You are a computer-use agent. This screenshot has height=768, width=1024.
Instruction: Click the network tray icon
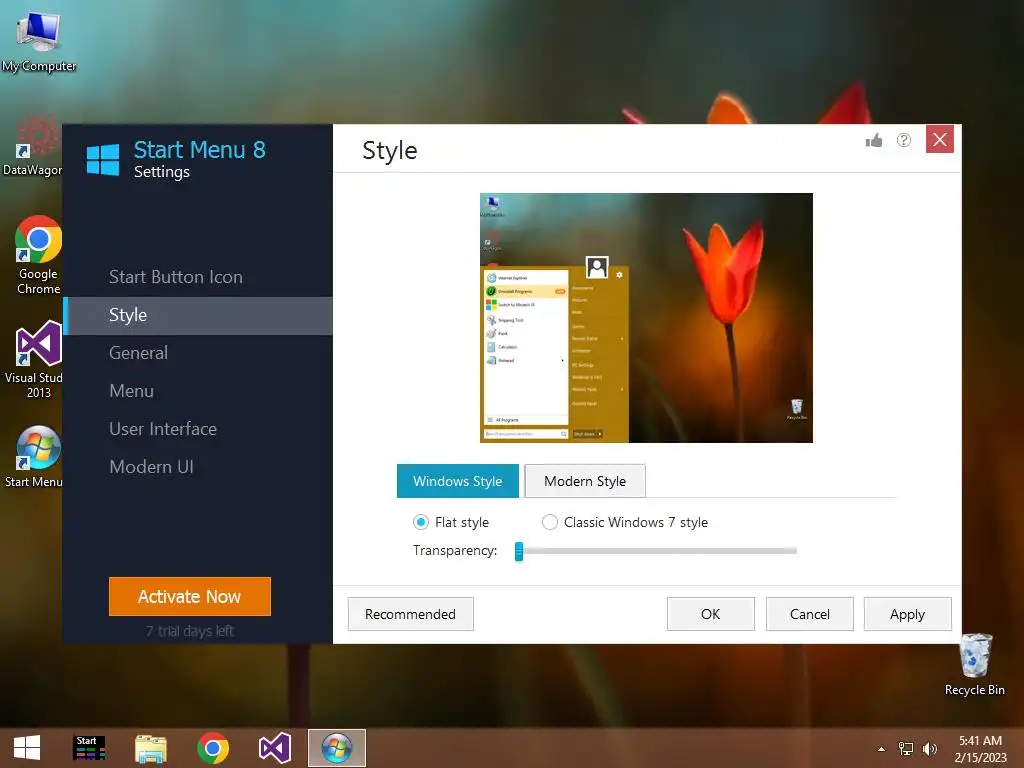coord(906,748)
